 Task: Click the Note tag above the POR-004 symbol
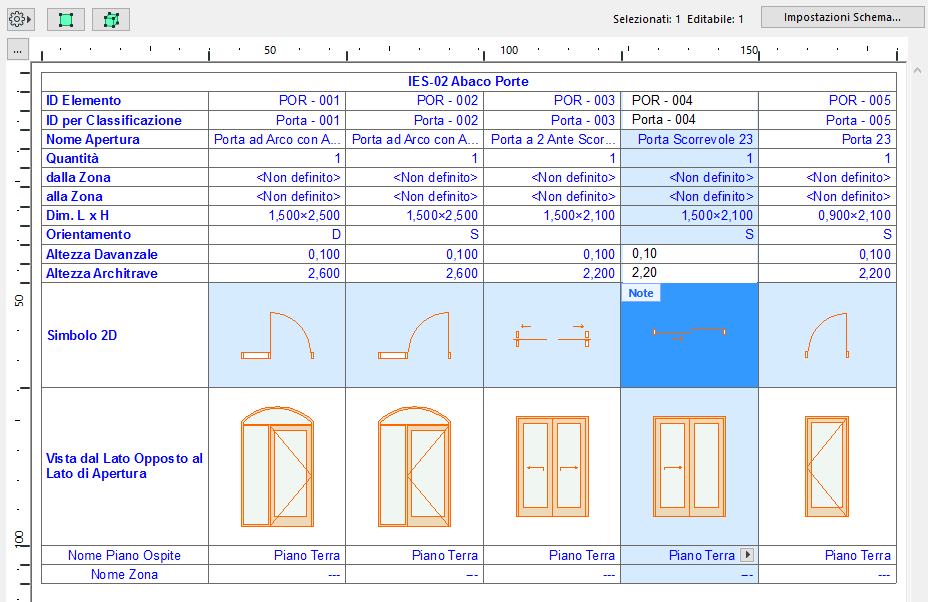point(640,292)
